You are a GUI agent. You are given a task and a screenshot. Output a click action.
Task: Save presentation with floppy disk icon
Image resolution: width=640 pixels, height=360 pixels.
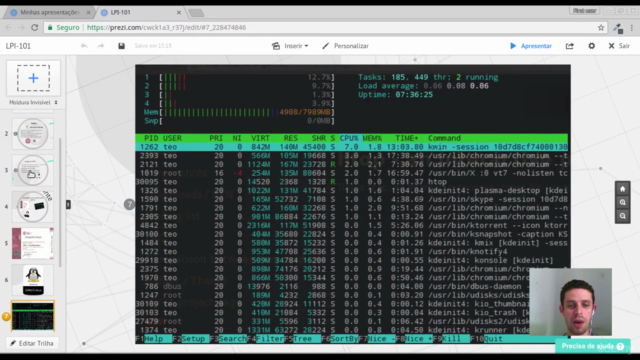[121, 46]
